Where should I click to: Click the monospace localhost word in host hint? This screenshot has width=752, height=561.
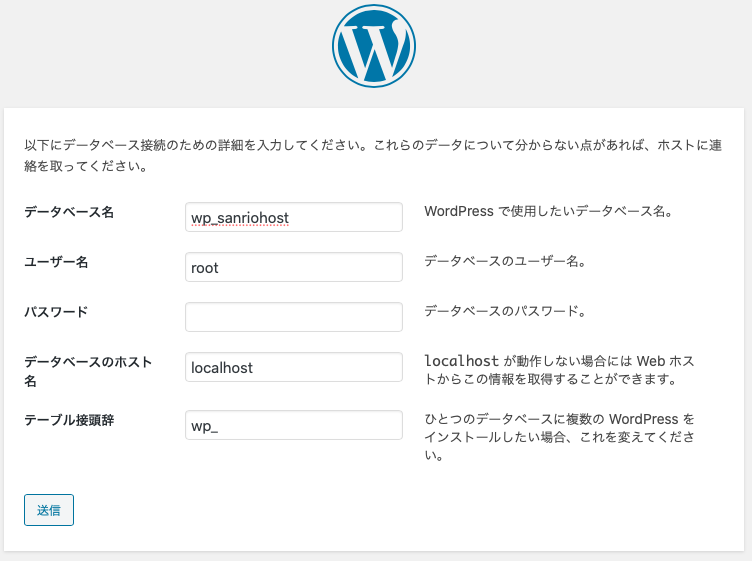pyautogui.click(x=461, y=361)
